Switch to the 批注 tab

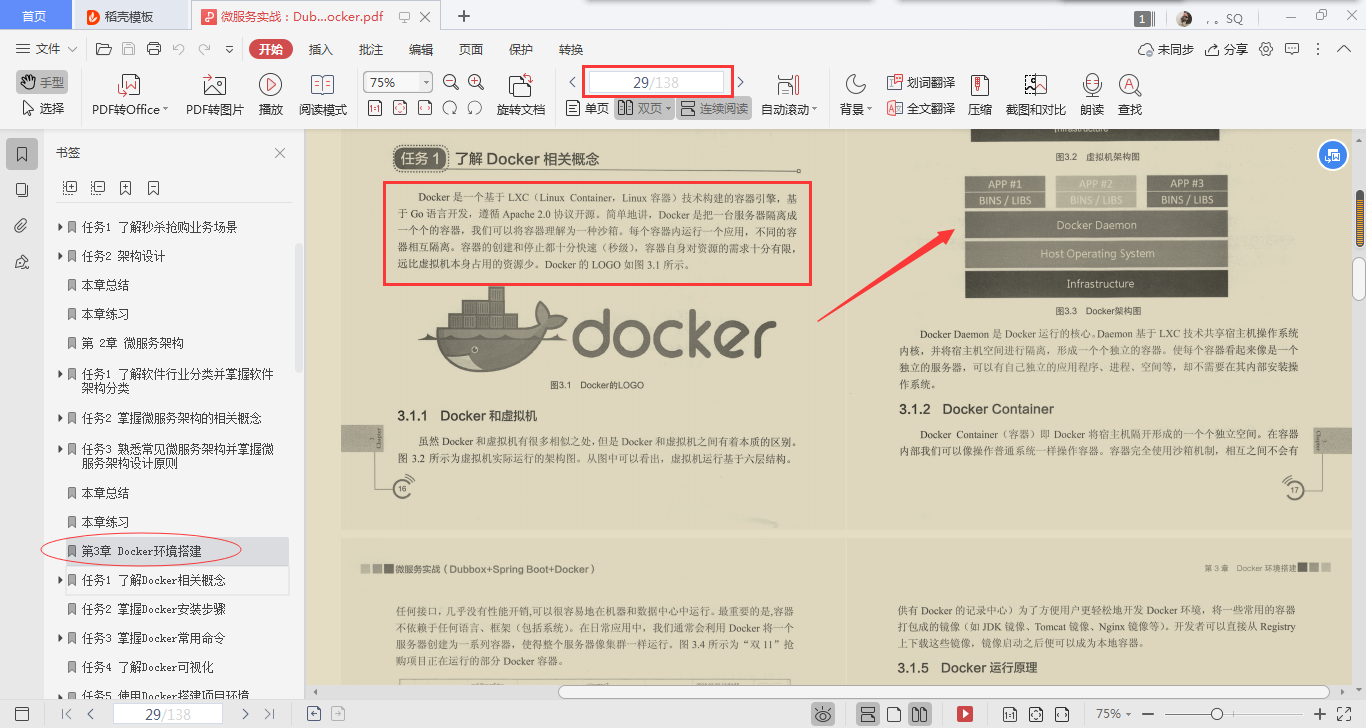(x=371, y=50)
